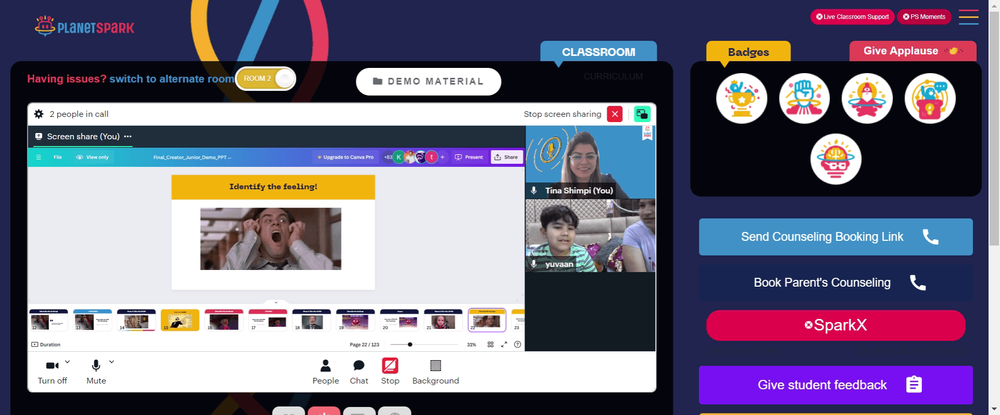The height and width of the screenshot is (415, 1000).
Task: Click phone icon on Book Parent's Counseling
Action: tap(918, 282)
